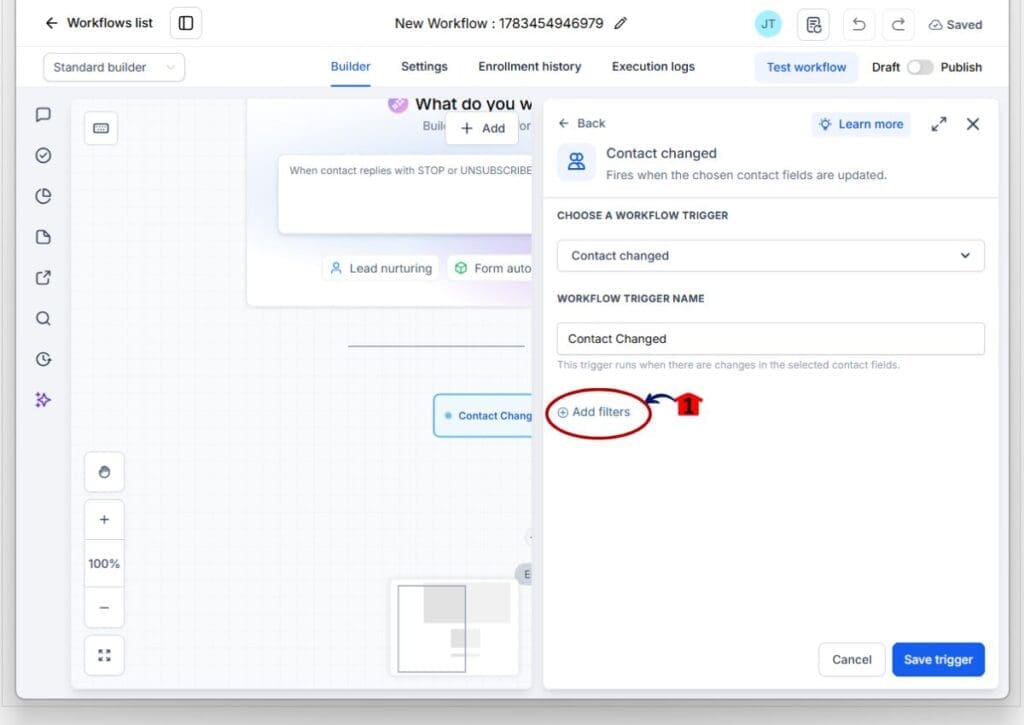The image size is (1024, 725).
Task: Click the prompt text box
Action: [406, 194]
